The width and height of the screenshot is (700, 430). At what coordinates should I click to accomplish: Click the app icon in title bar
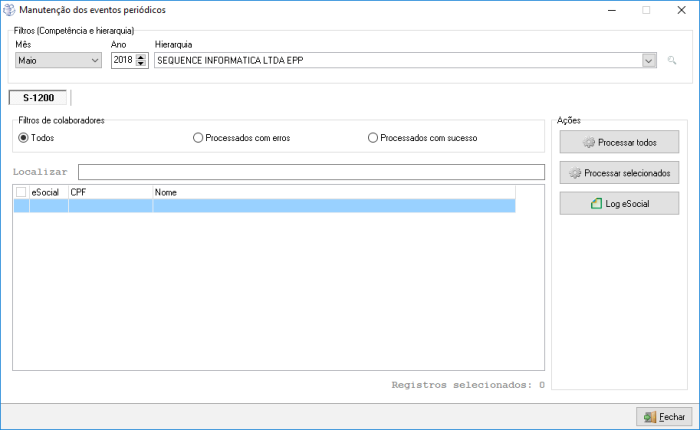[10, 10]
